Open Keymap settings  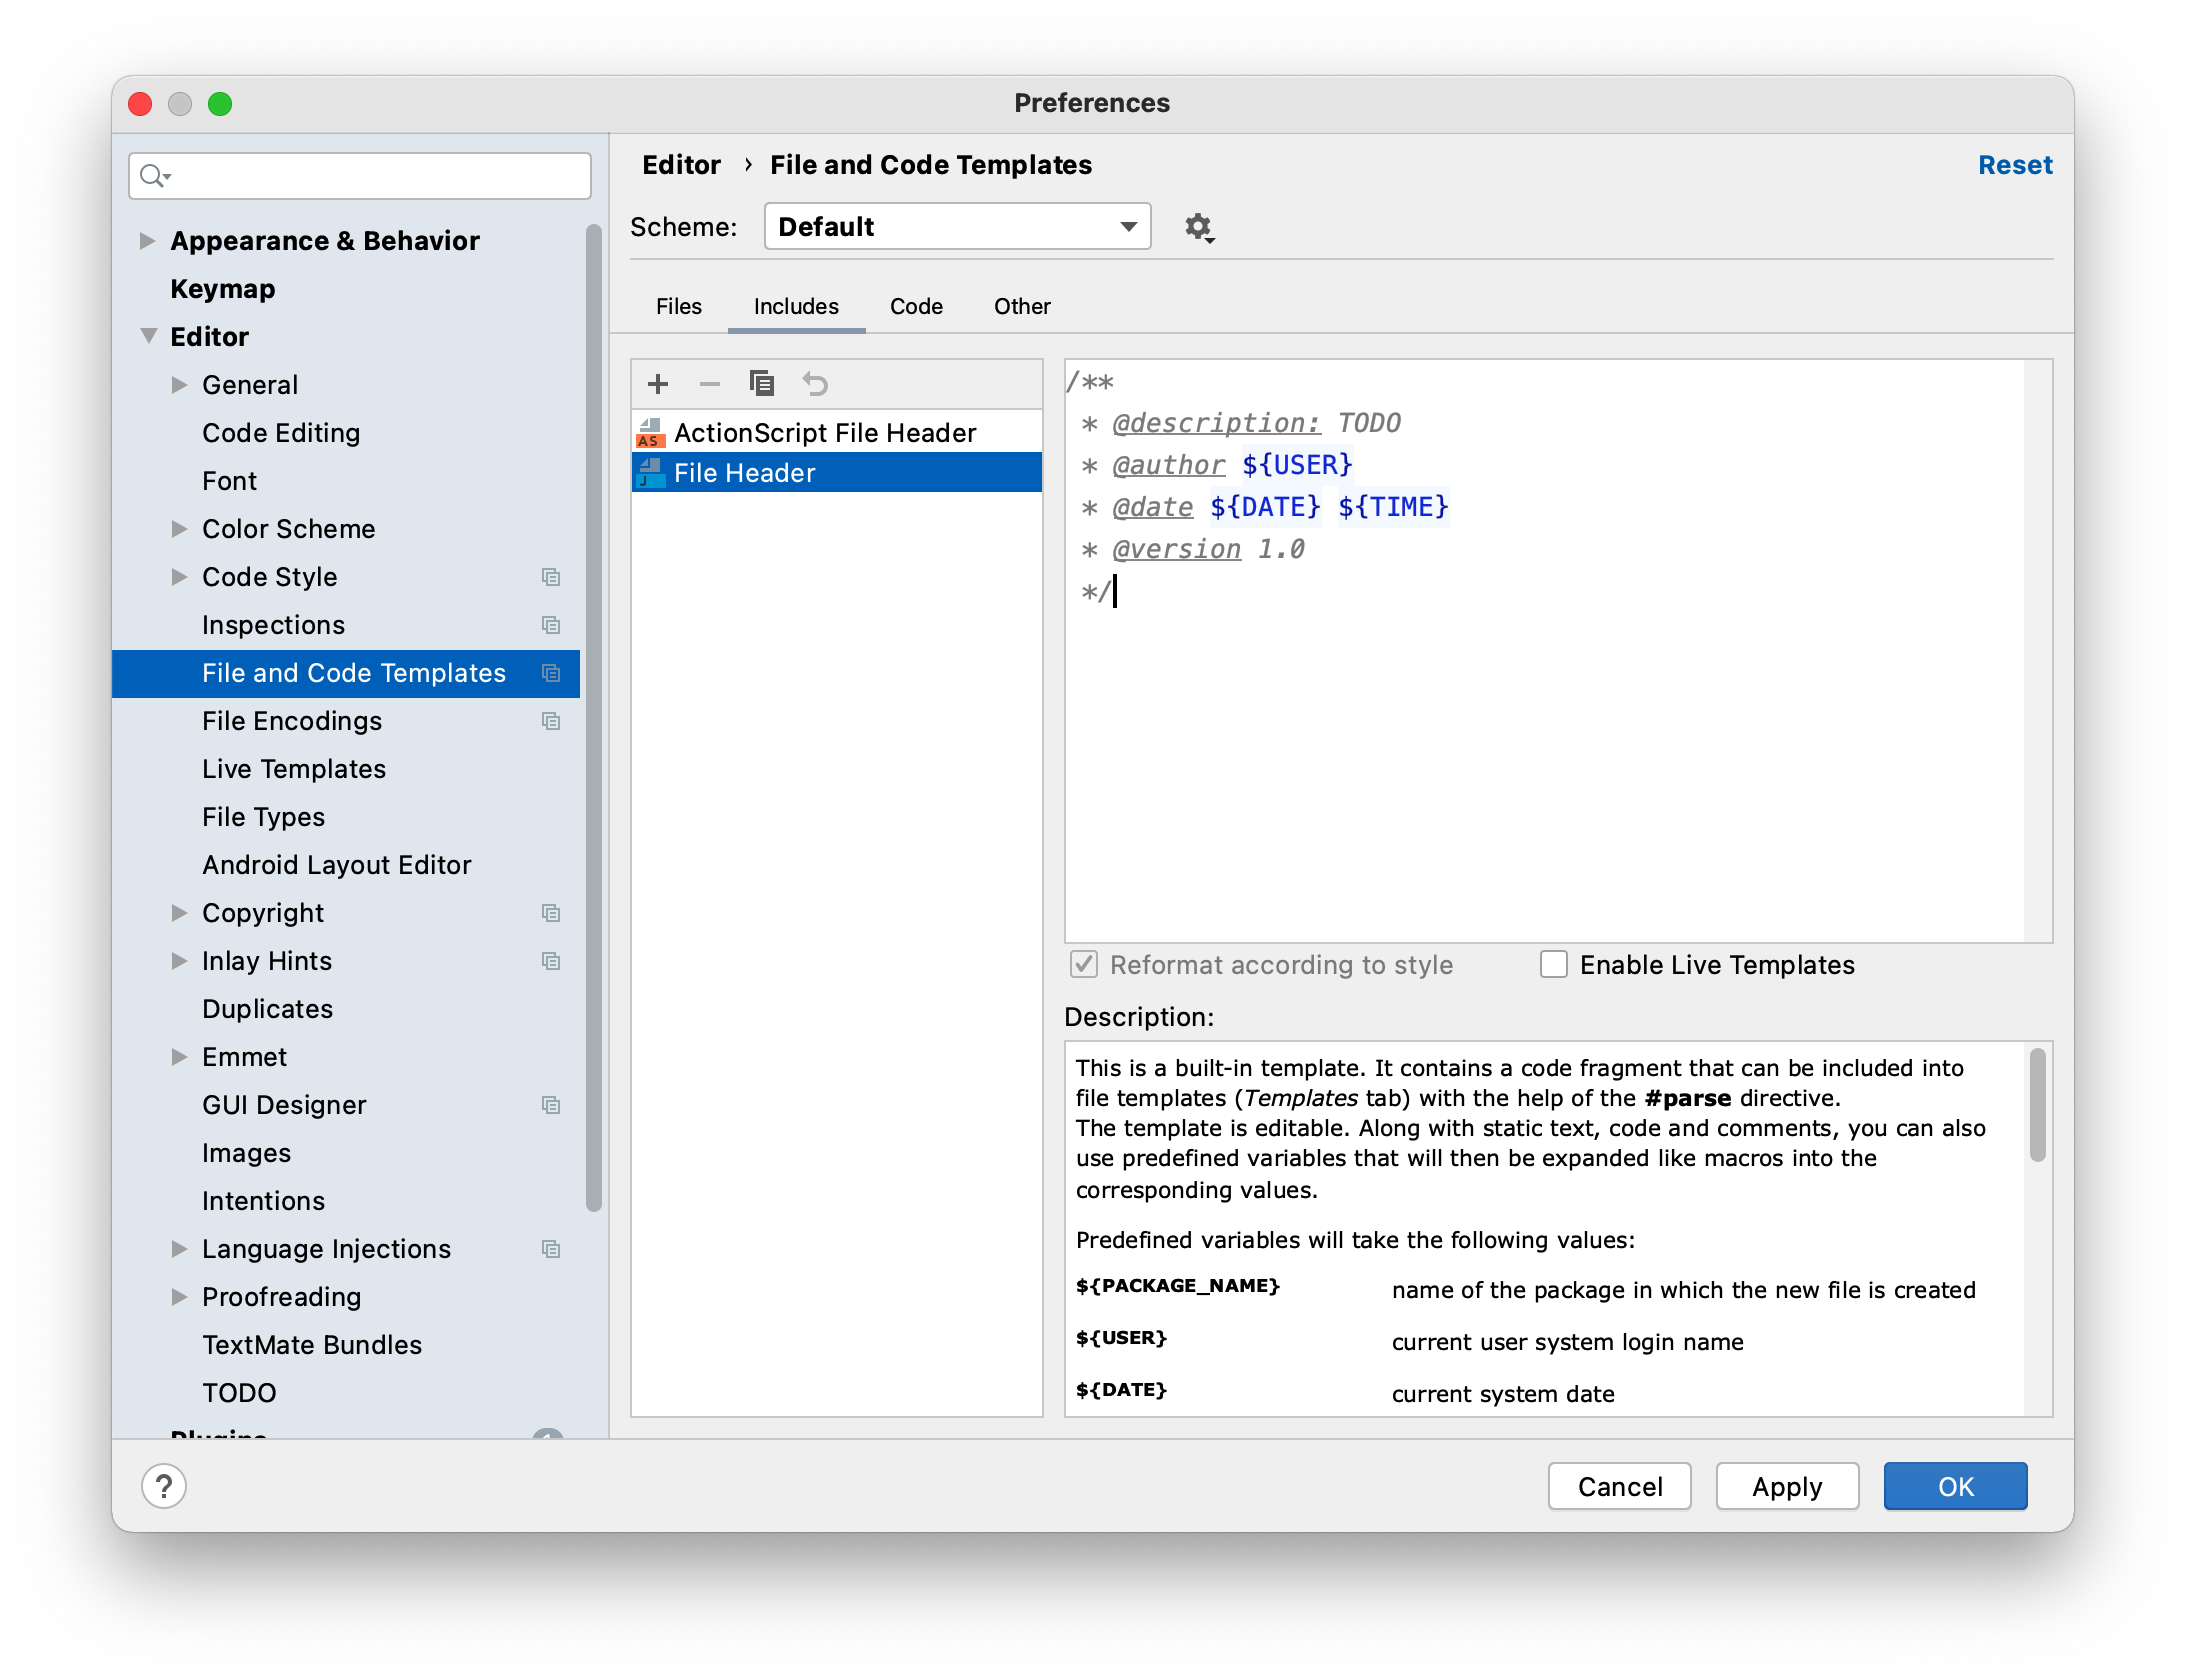pos(223,289)
